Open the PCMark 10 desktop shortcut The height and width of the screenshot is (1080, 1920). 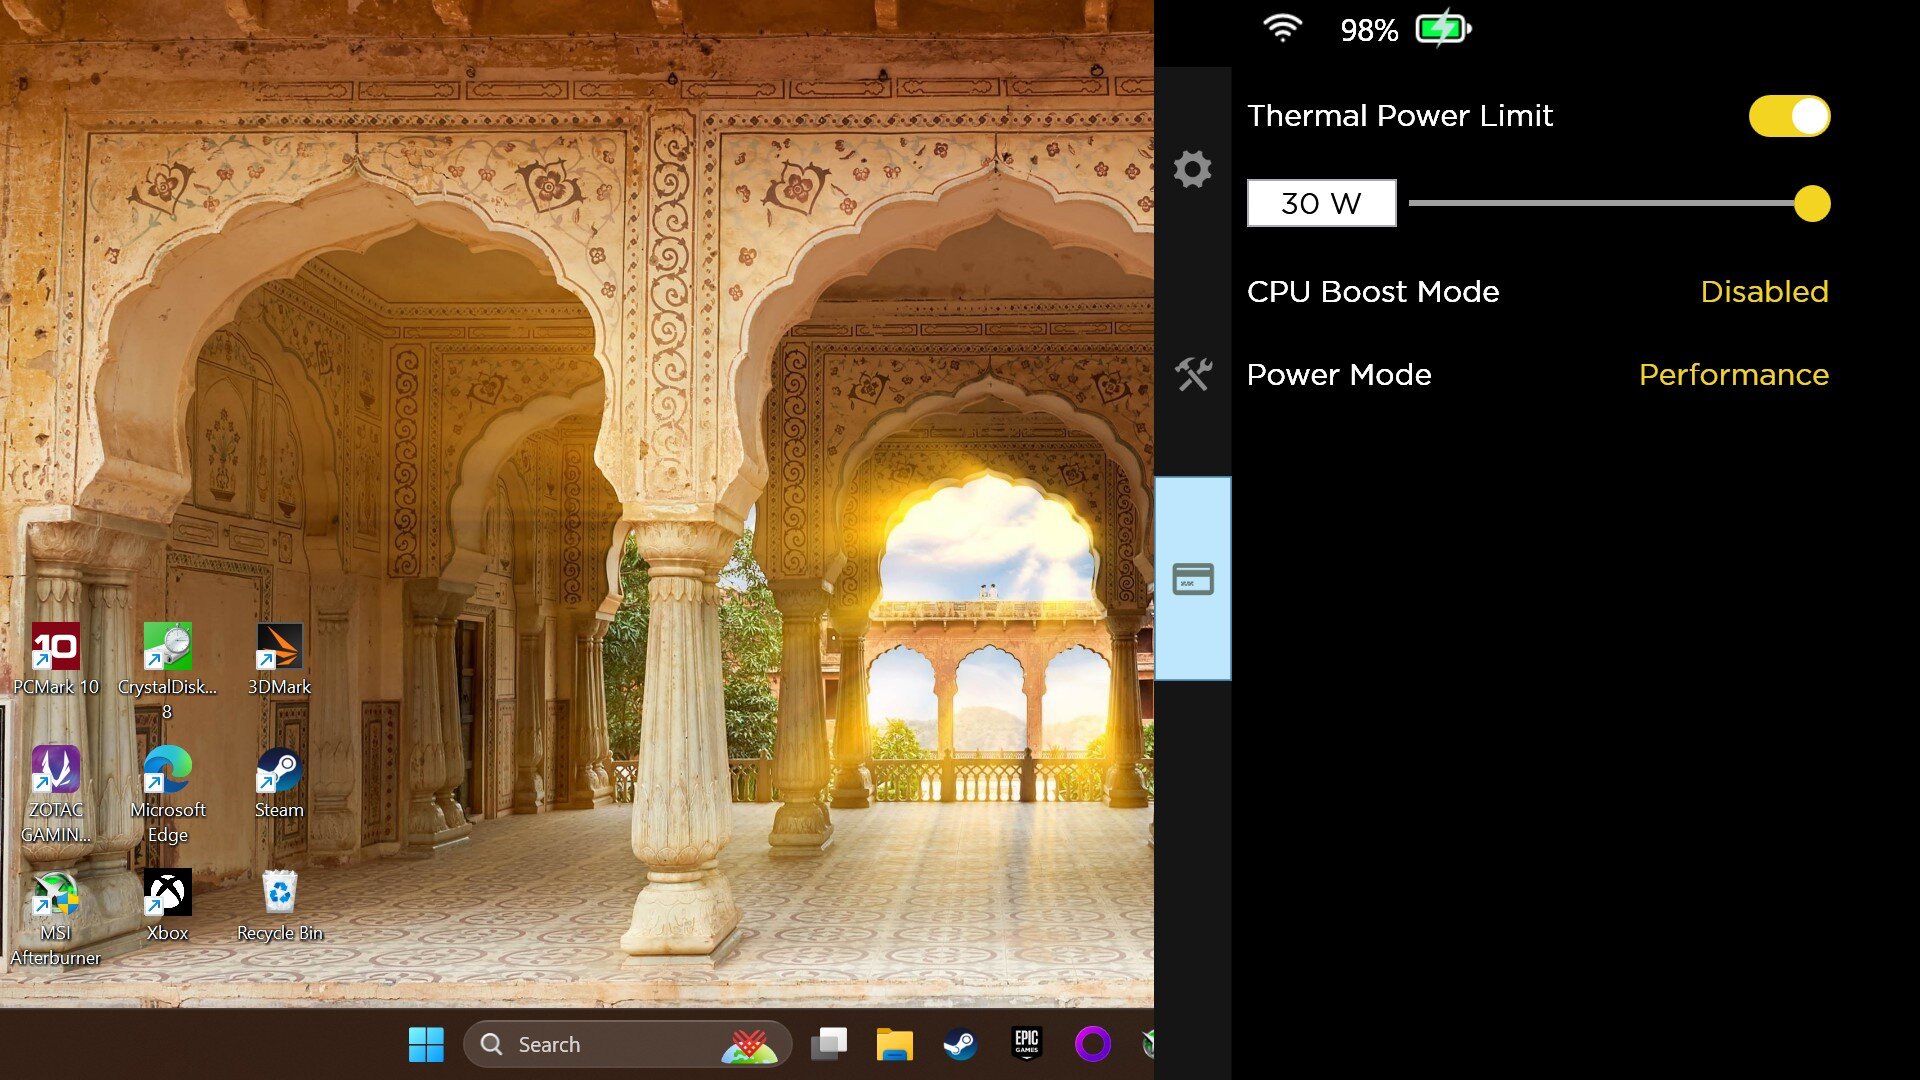56,660
